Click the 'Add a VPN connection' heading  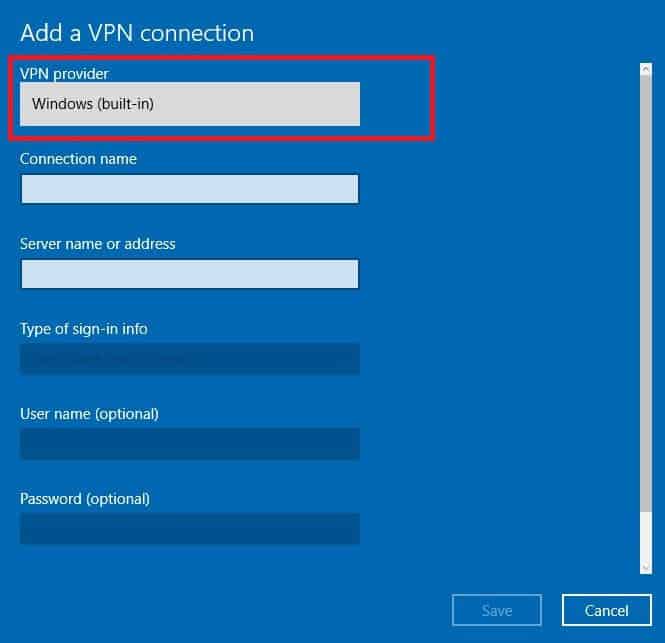137,33
